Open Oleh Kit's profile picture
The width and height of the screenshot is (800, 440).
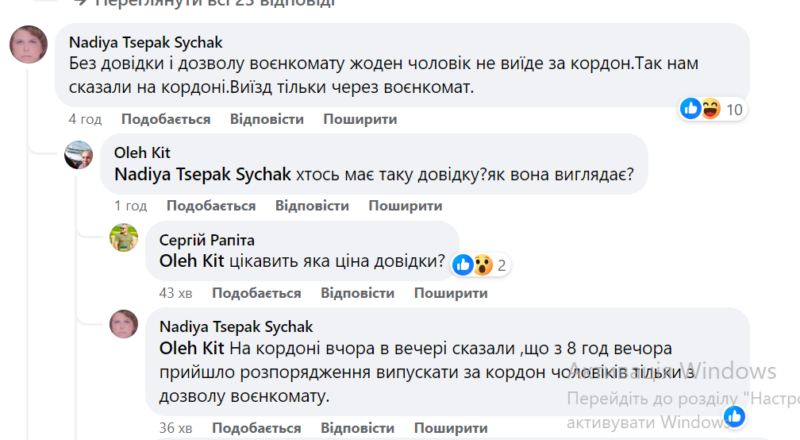[x=79, y=155]
